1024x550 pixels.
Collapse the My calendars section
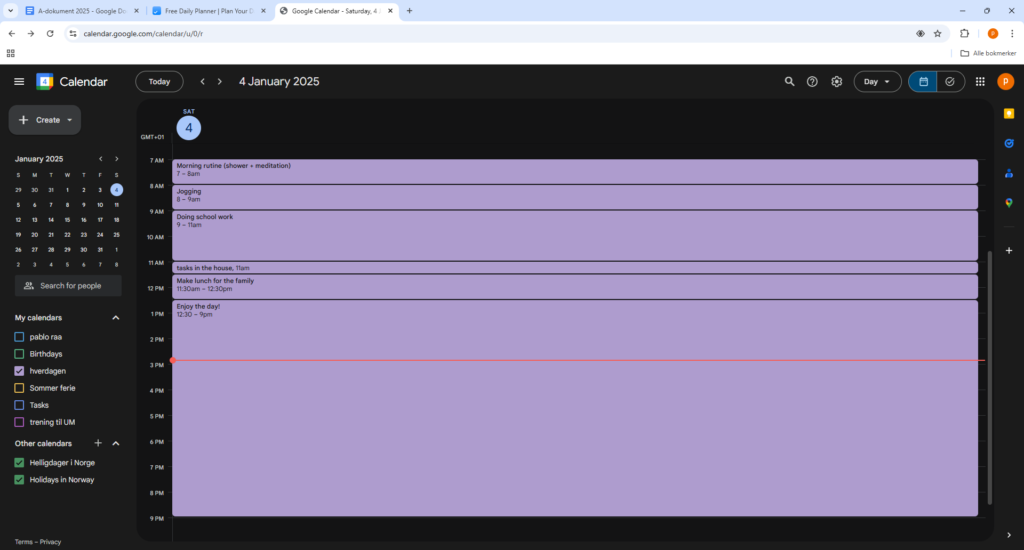point(115,318)
